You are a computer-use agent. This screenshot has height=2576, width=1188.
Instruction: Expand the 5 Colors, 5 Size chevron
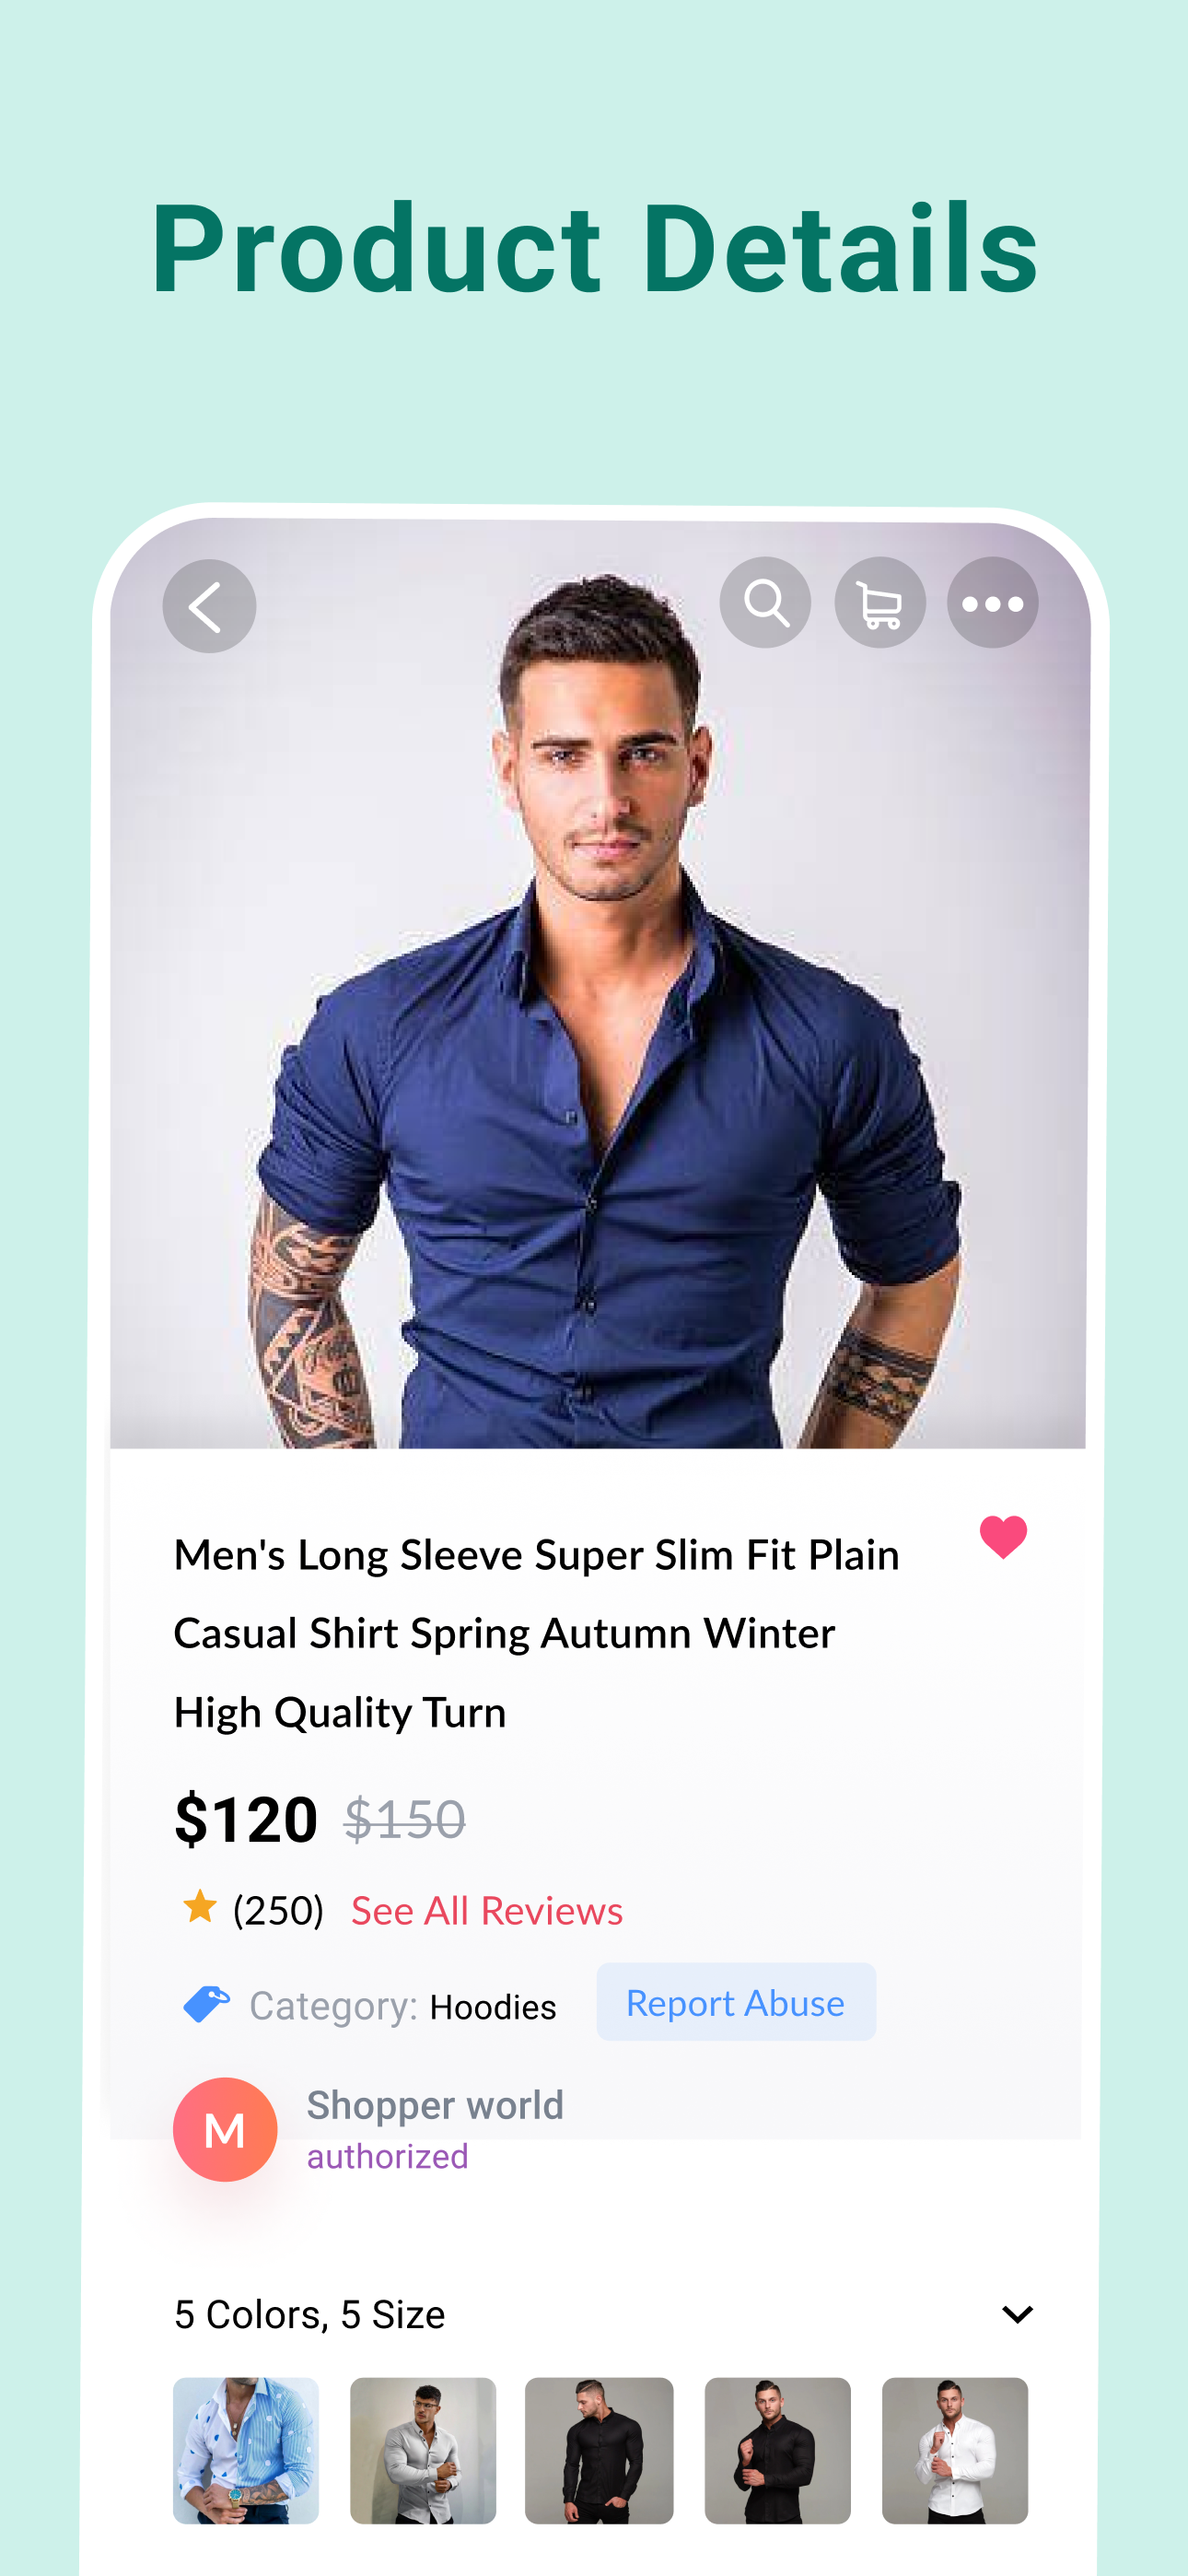pos(1017,2314)
